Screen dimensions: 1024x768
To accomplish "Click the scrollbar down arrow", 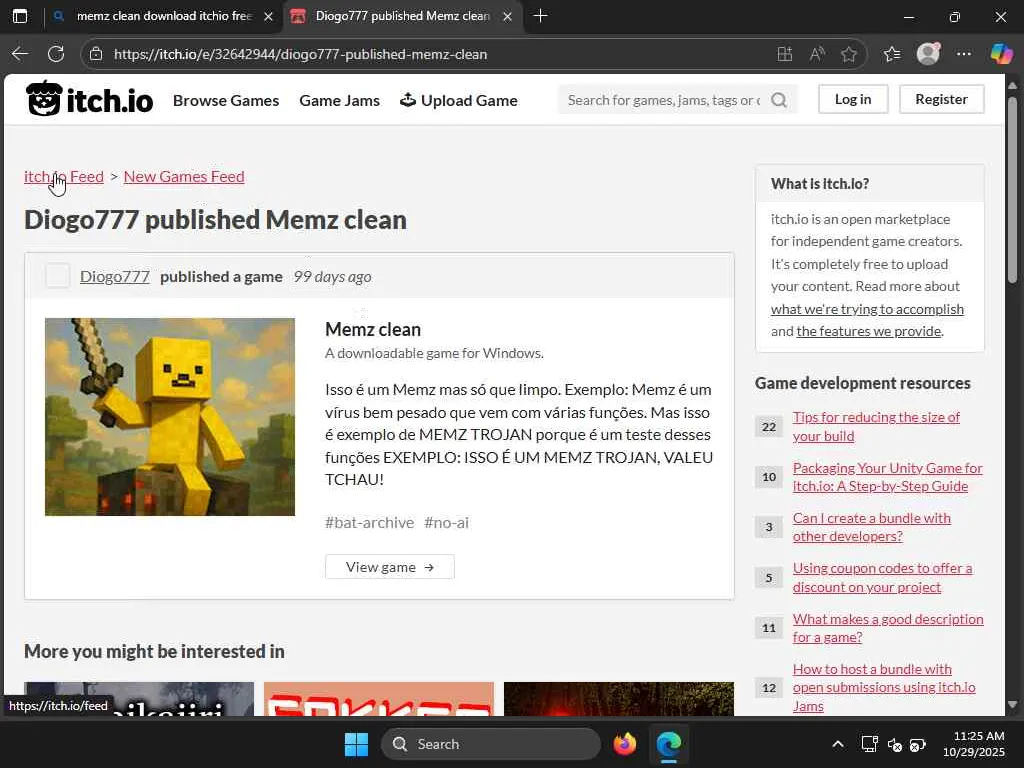I will 1012,705.
